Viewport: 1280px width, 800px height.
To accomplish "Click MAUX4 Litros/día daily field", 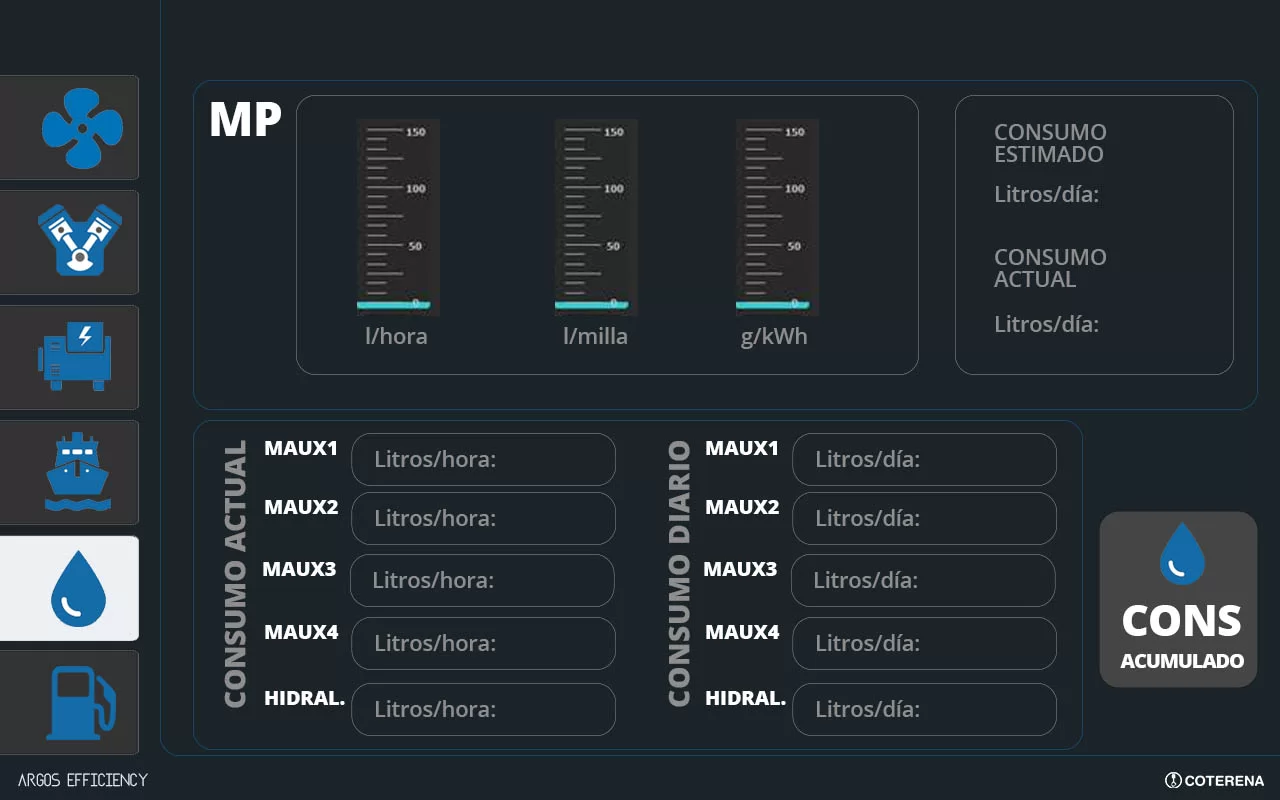I will coord(924,643).
